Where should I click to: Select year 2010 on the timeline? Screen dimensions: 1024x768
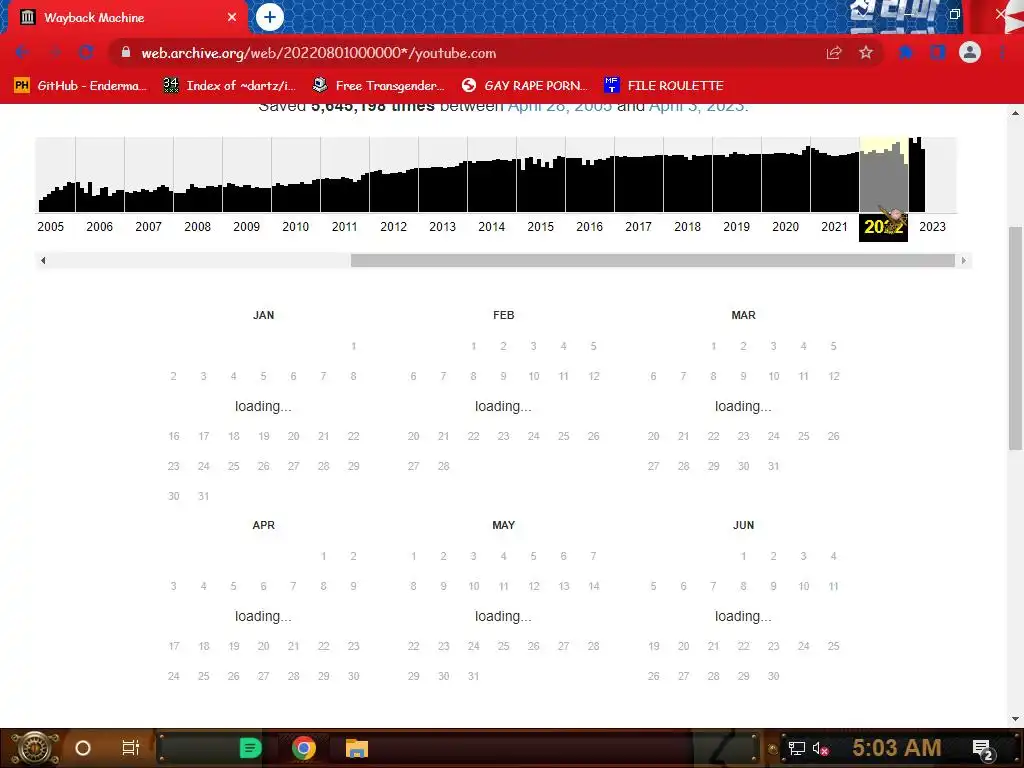(295, 227)
